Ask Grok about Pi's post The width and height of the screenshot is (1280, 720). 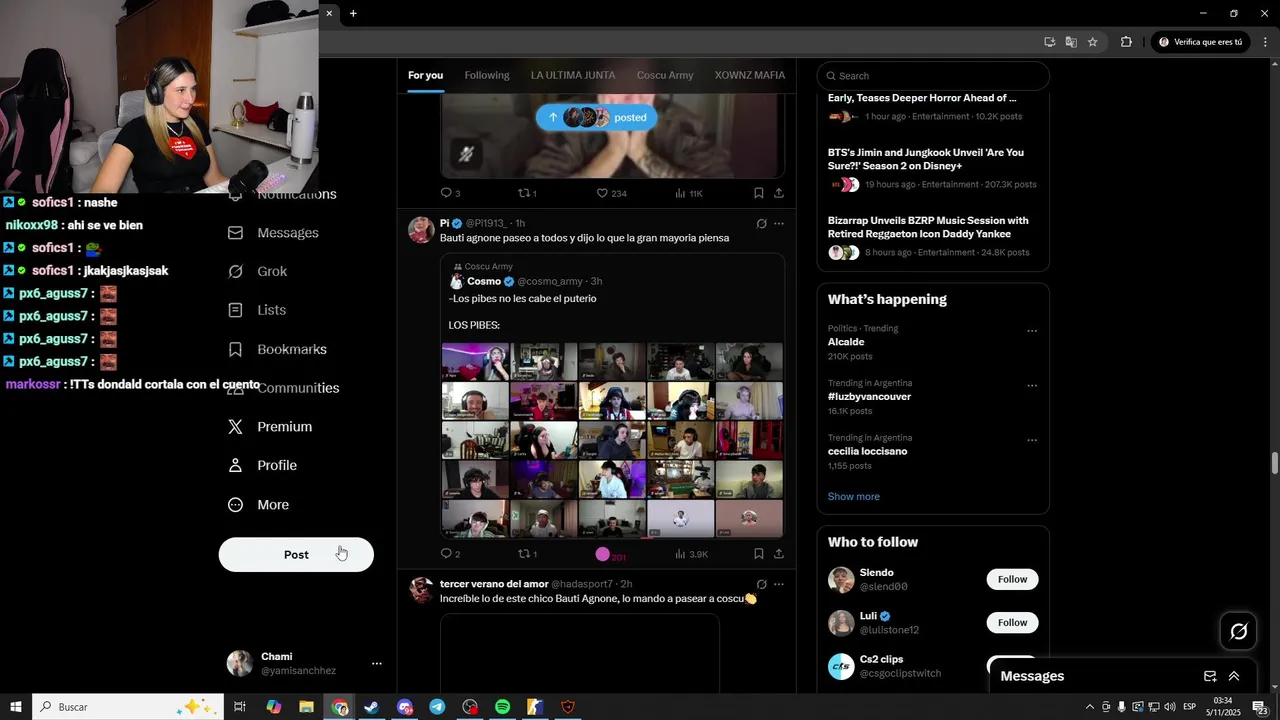[761, 224]
